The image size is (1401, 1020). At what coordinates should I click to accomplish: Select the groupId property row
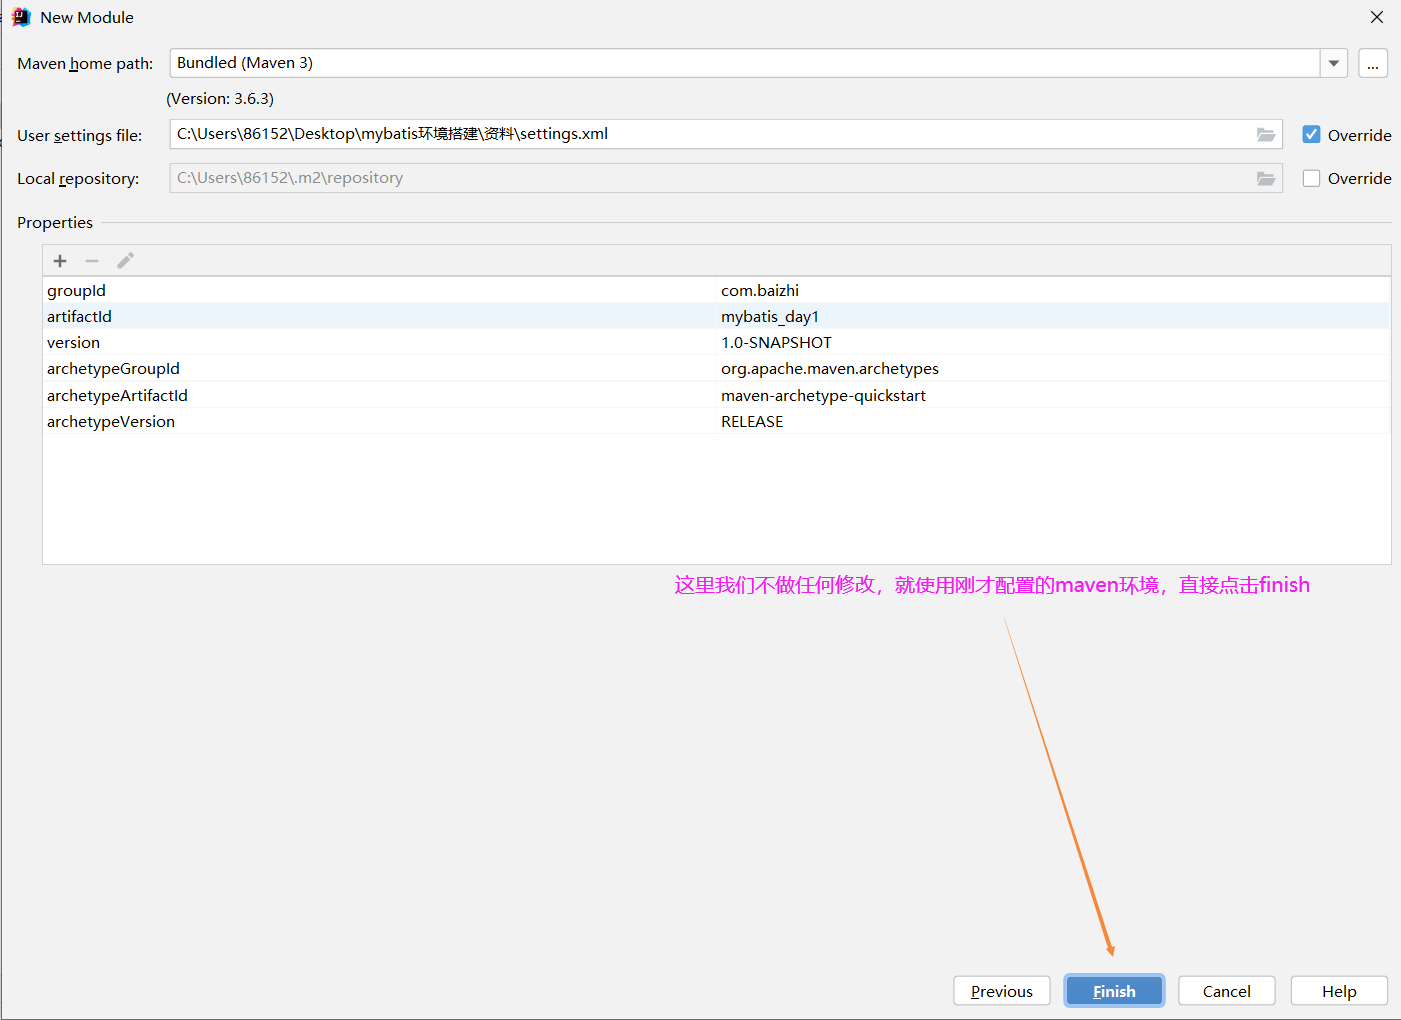click(716, 290)
